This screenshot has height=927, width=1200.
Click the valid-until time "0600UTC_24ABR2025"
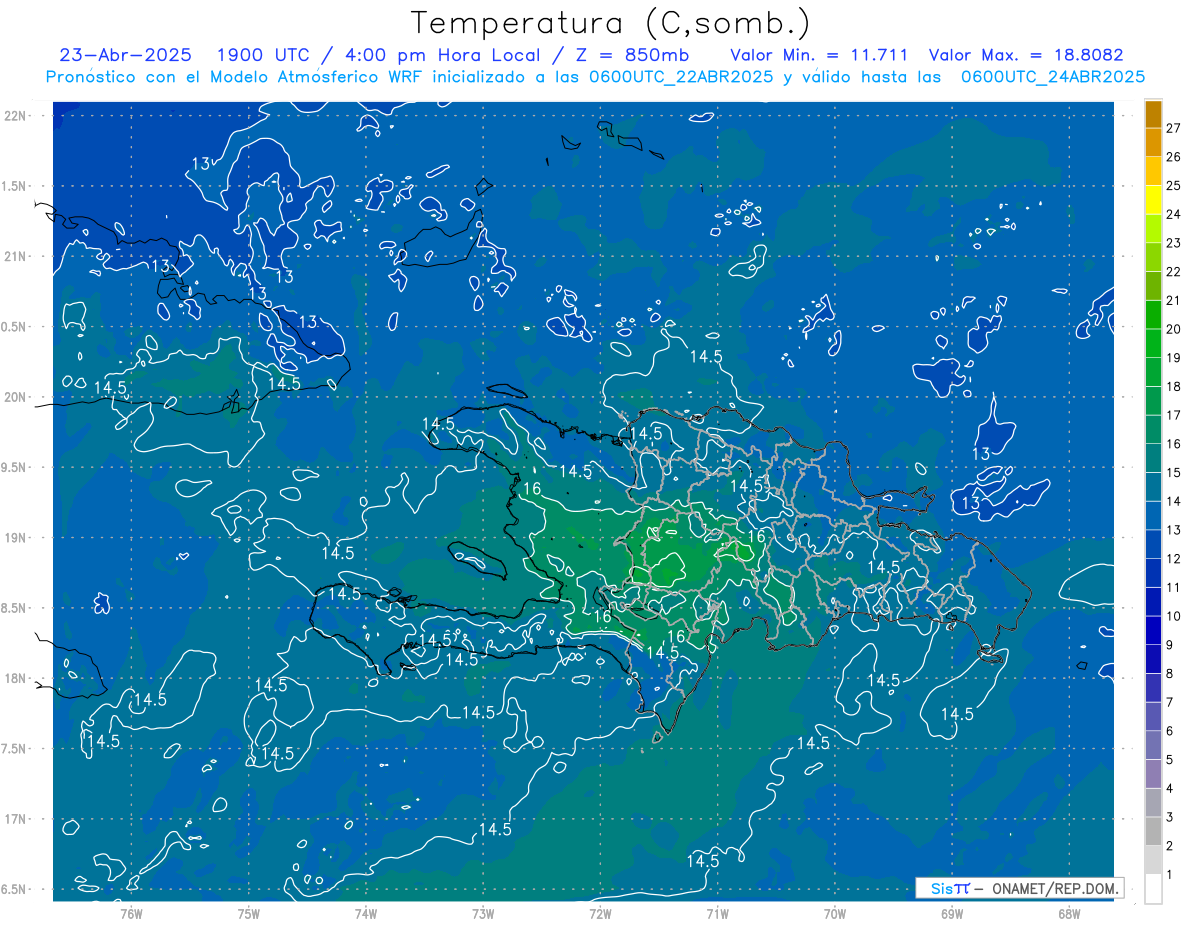(x=1053, y=77)
